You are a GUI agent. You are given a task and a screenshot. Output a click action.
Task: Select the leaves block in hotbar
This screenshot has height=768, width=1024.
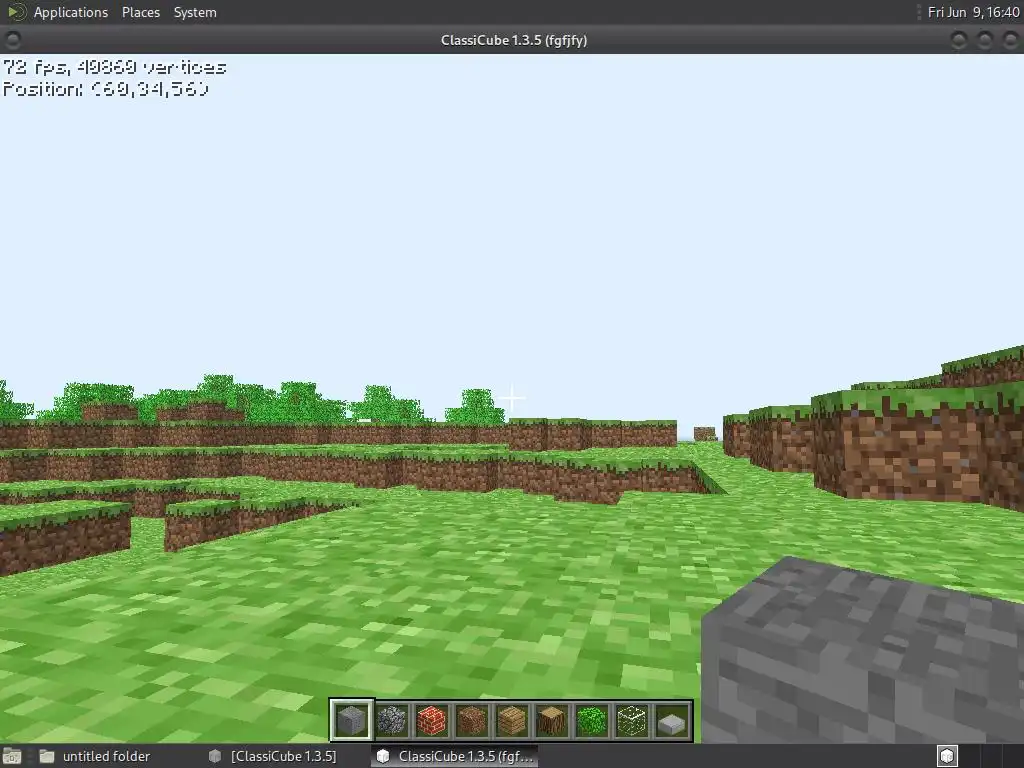coord(592,720)
